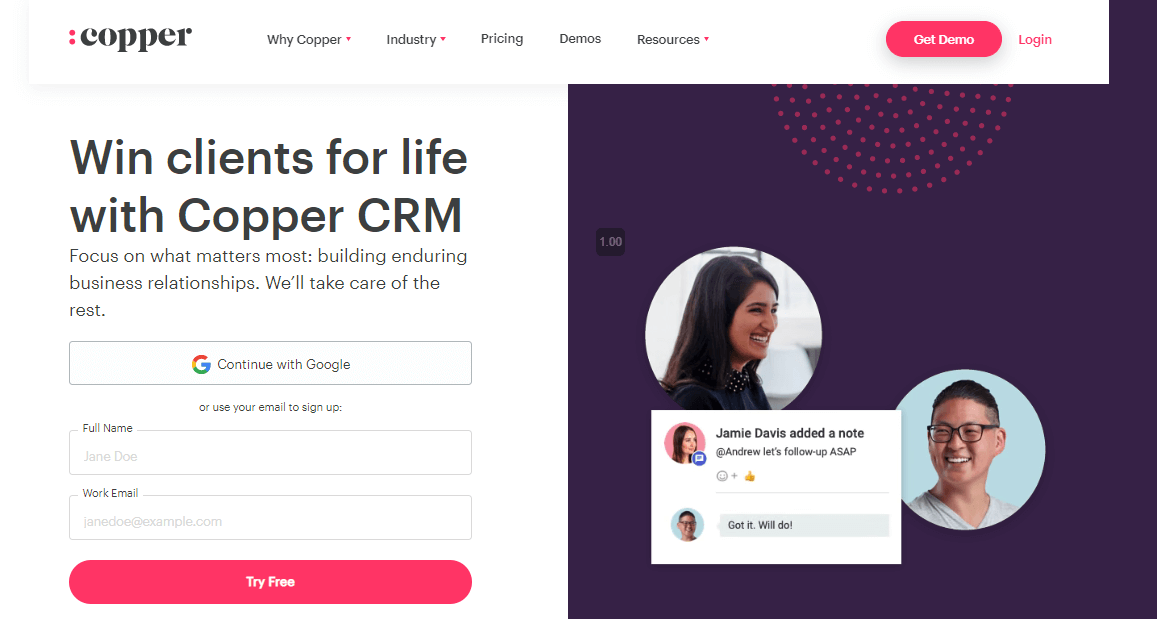Expand the Why Copper menu

click(x=308, y=40)
